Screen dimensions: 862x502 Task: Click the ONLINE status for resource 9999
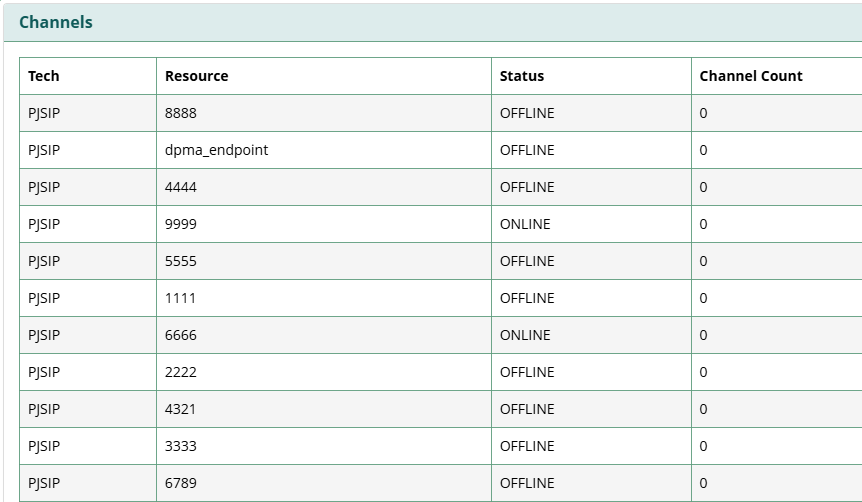point(525,224)
